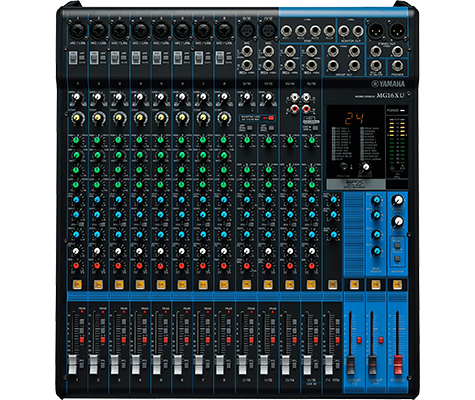Select the PHONES headphone jack
The image size is (475, 400).
pyautogui.click(x=397, y=66)
